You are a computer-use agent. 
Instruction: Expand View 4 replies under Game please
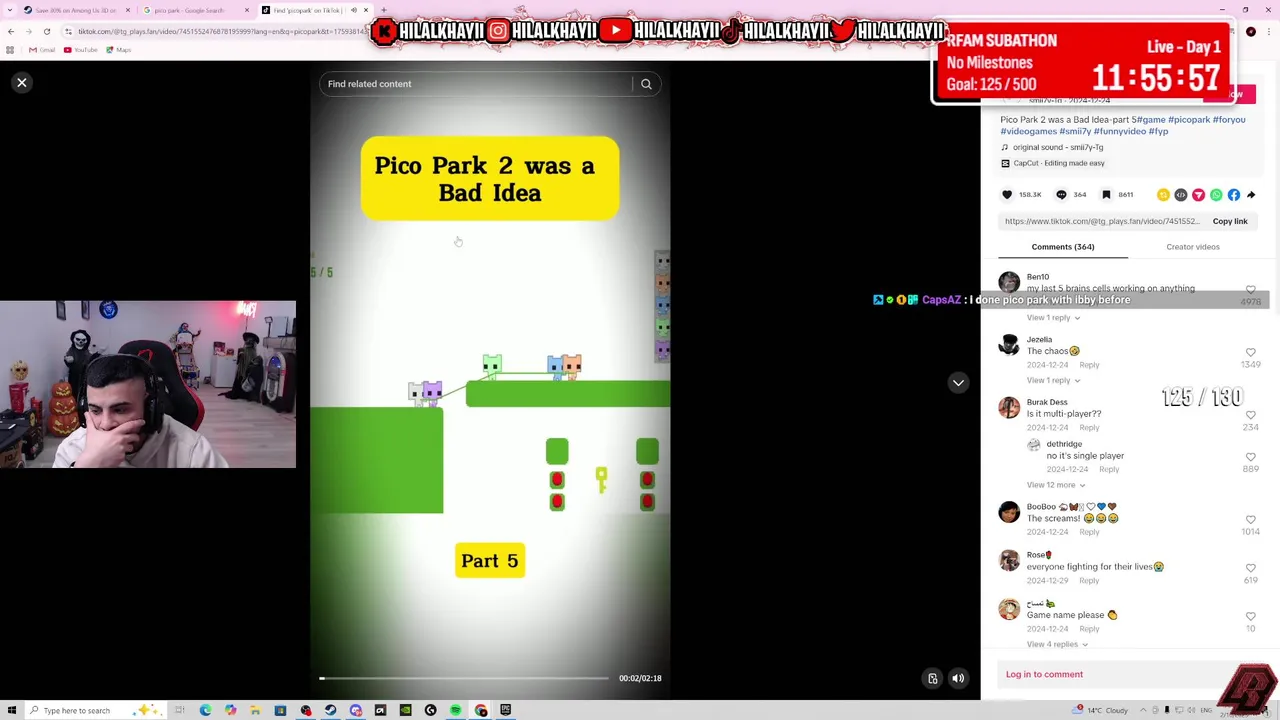(x=1057, y=645)
